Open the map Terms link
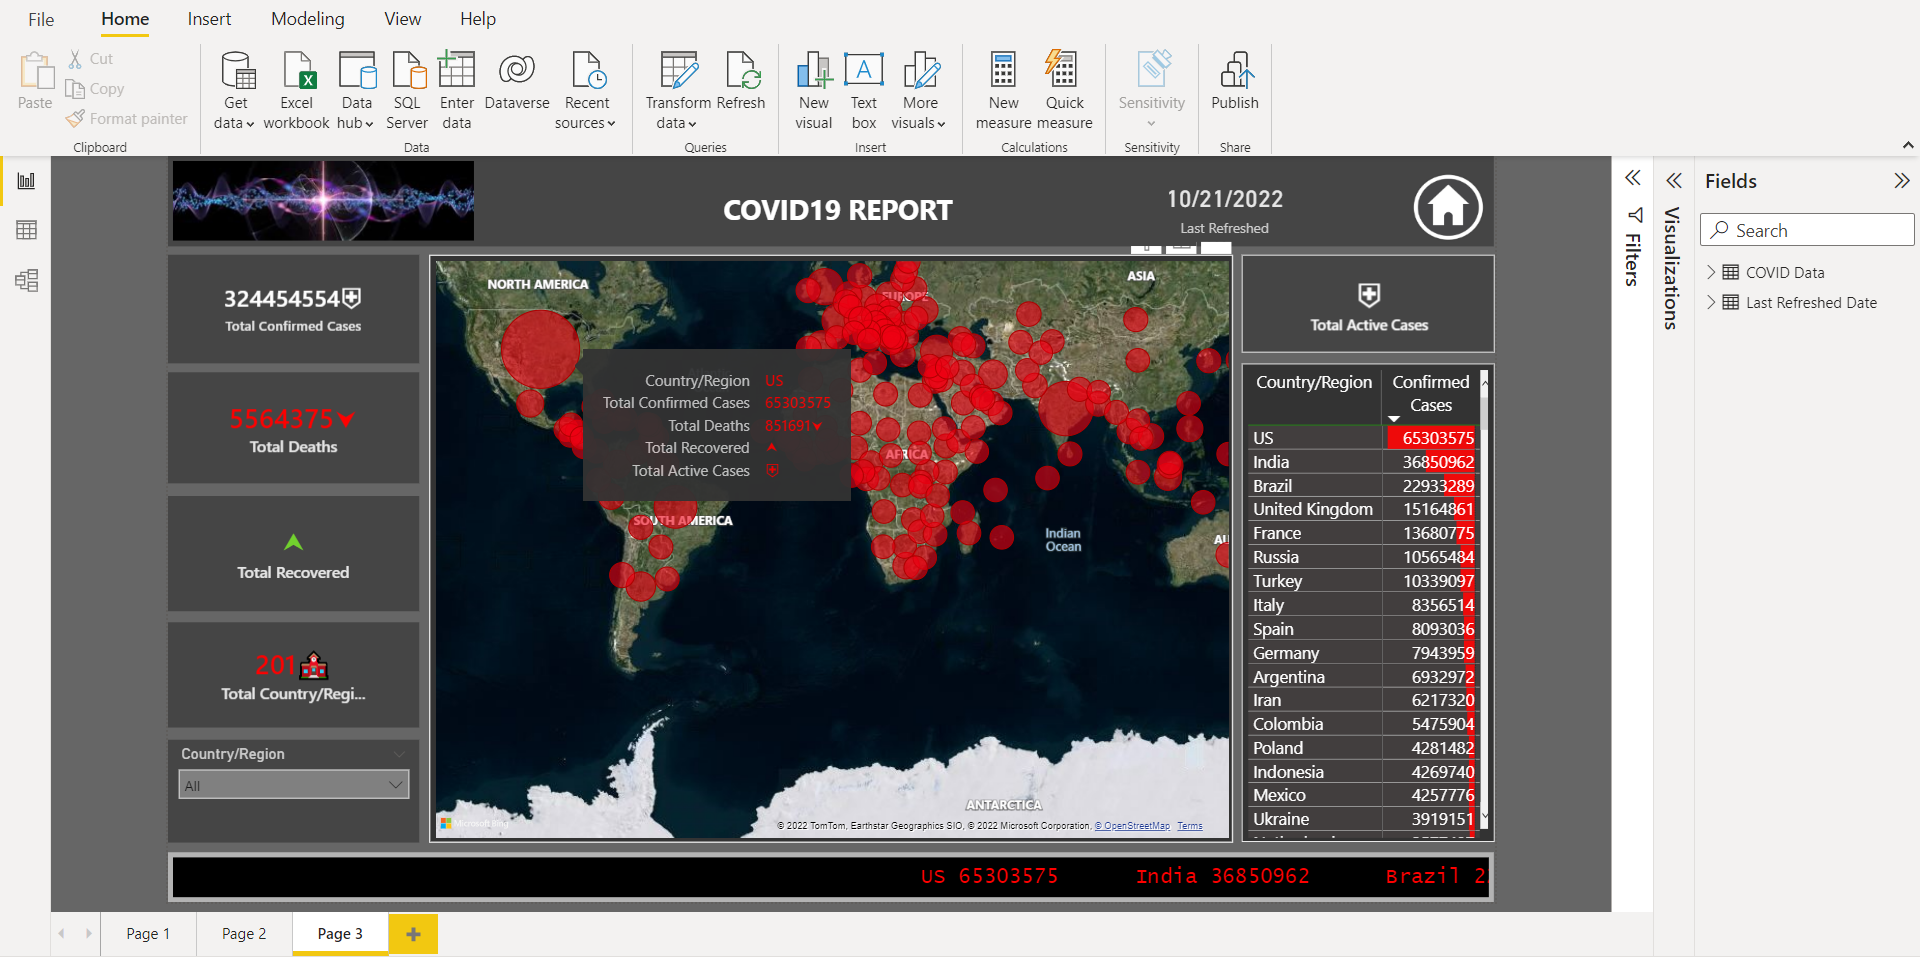 click(x=1190, y=826)
